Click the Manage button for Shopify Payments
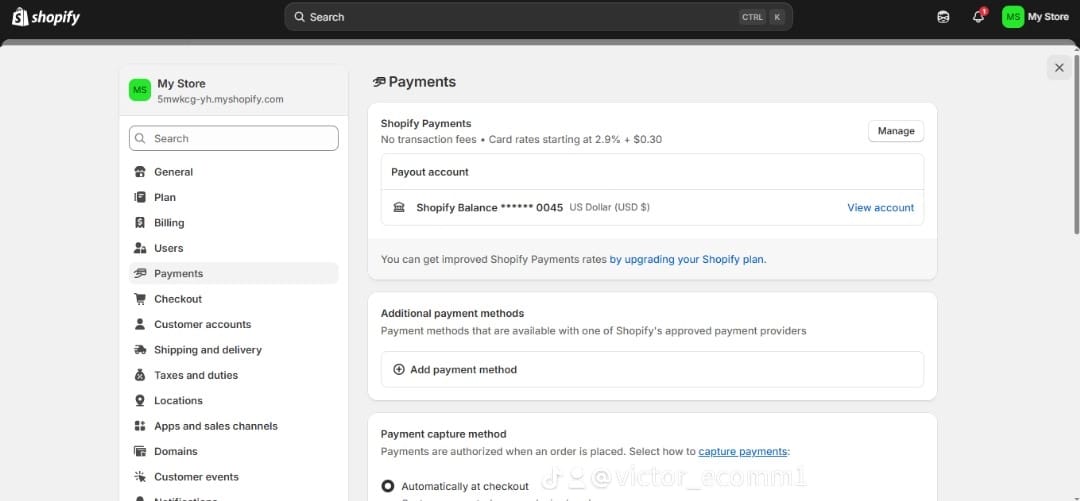Screen dimensions: 1080x501 click(x=895, y=131)
